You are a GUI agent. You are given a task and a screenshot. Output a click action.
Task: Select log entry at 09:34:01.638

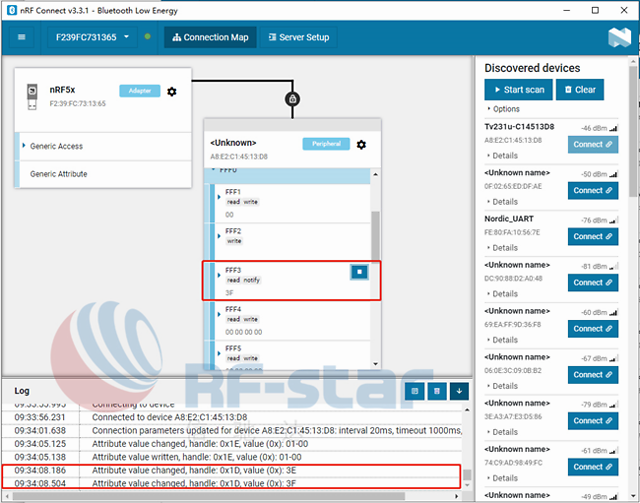(232, 431)
